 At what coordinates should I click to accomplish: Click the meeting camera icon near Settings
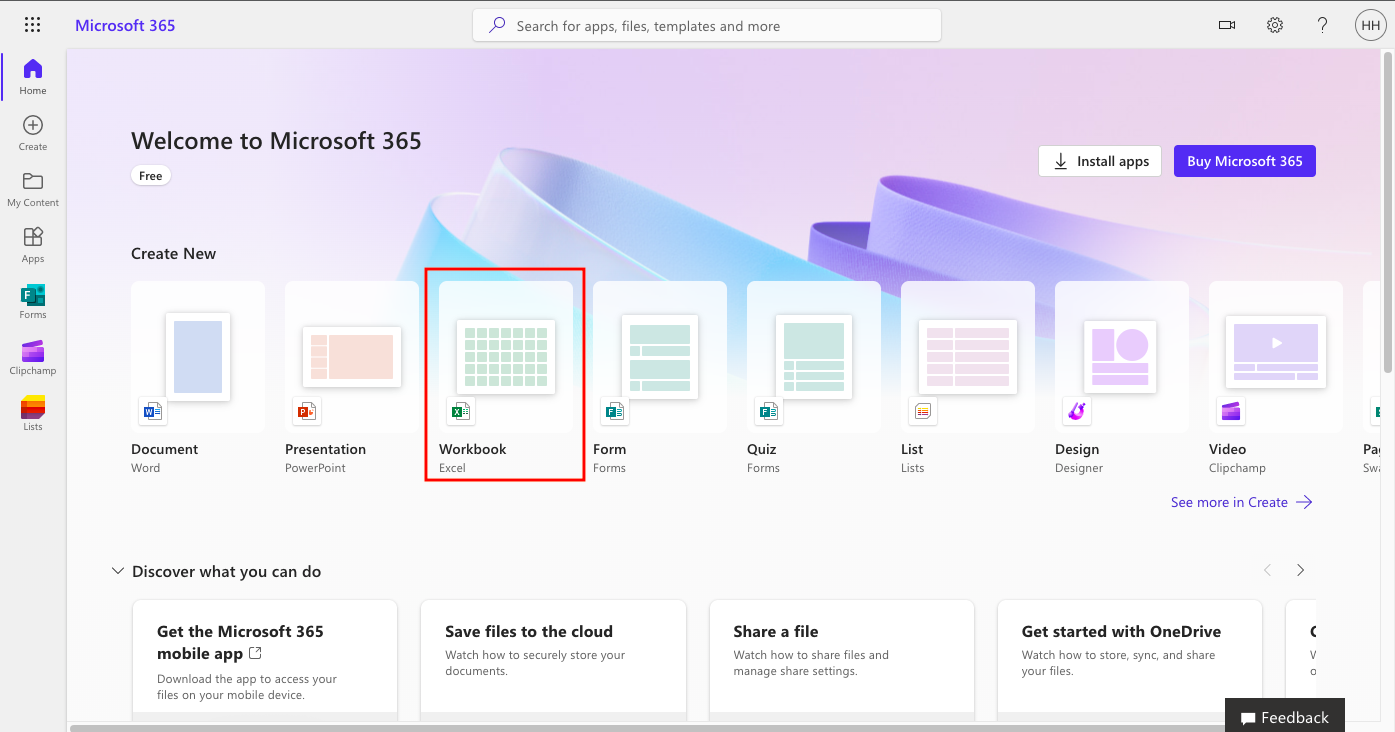[1227, 24]
